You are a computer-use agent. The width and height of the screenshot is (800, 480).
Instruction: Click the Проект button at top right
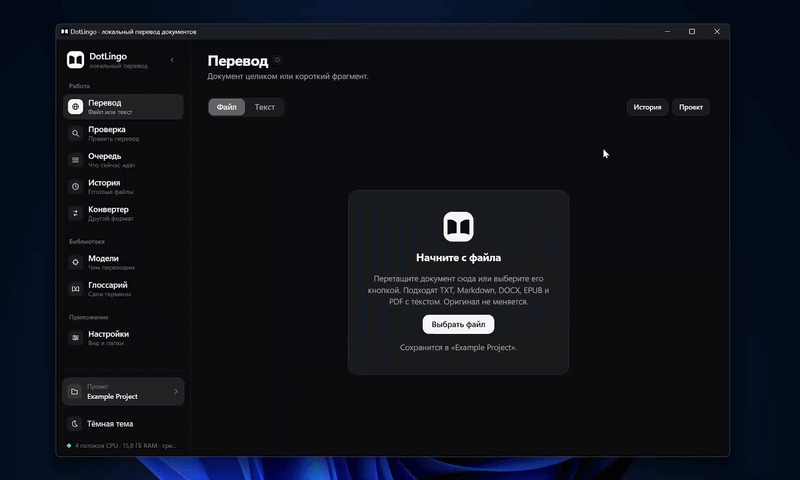pyautogui.click(x=690, y=107)
